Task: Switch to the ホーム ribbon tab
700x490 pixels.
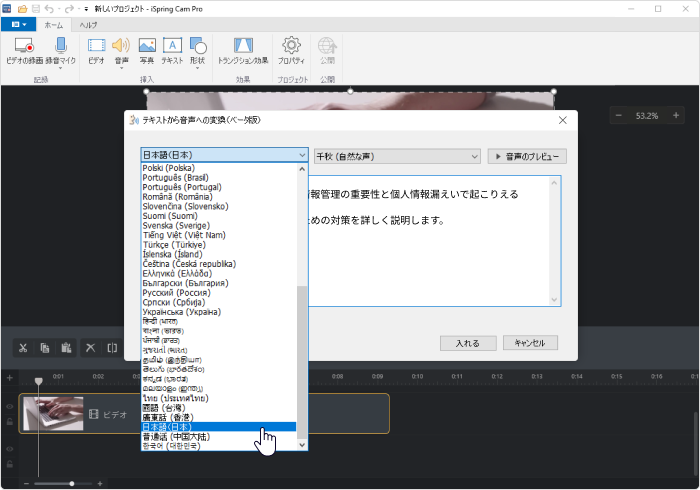Action: click(x=54, y=25)
